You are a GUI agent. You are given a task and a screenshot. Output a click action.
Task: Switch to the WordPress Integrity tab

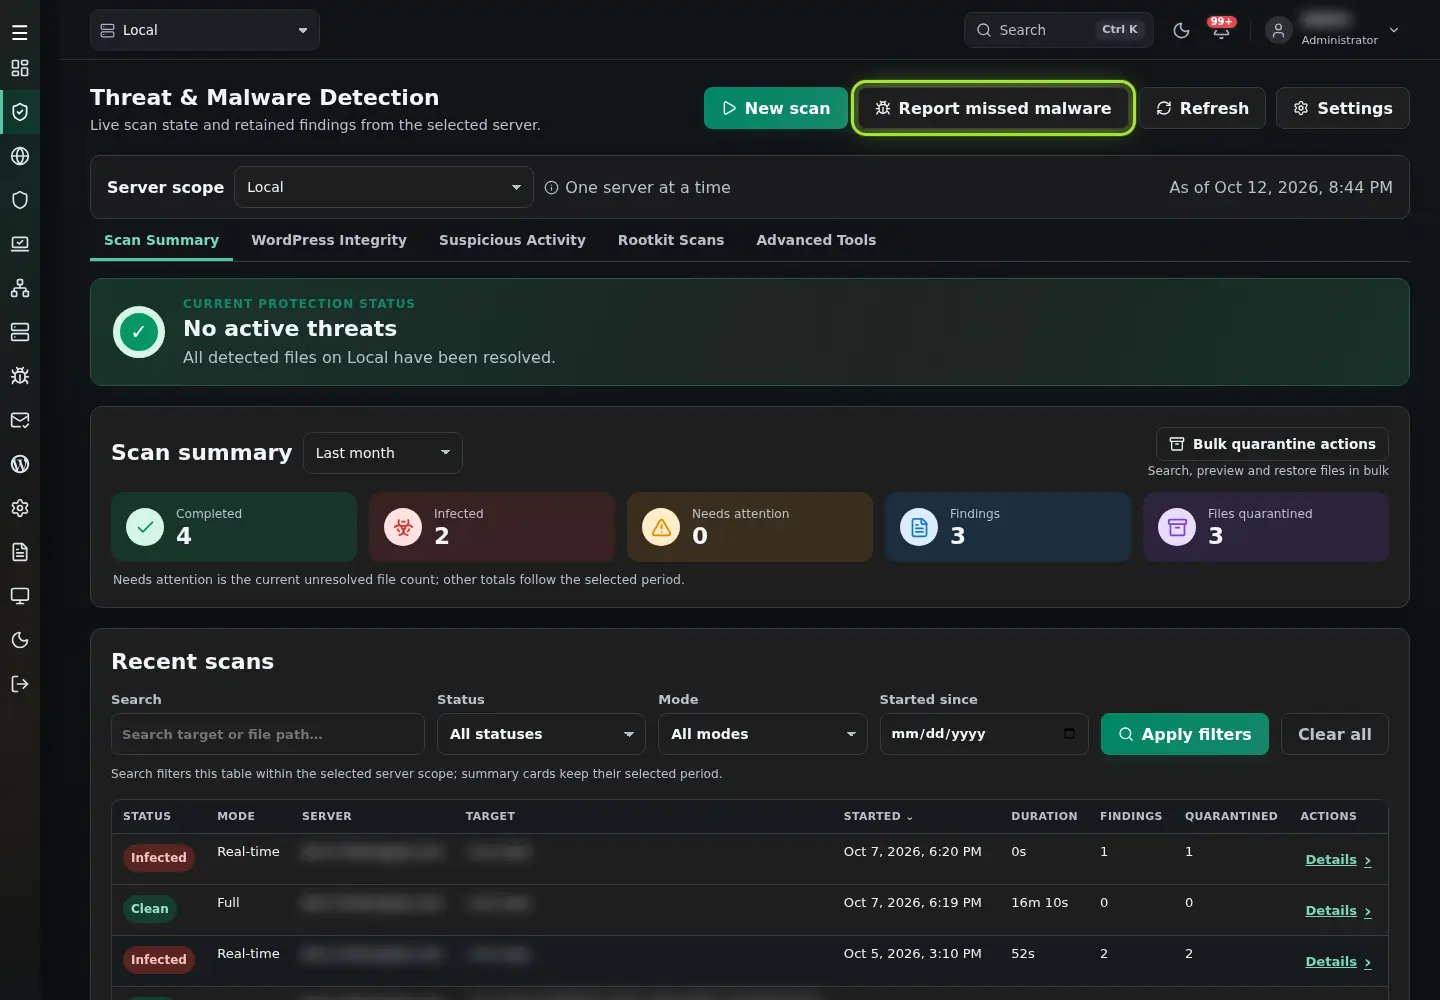click(x=329, y=240)
